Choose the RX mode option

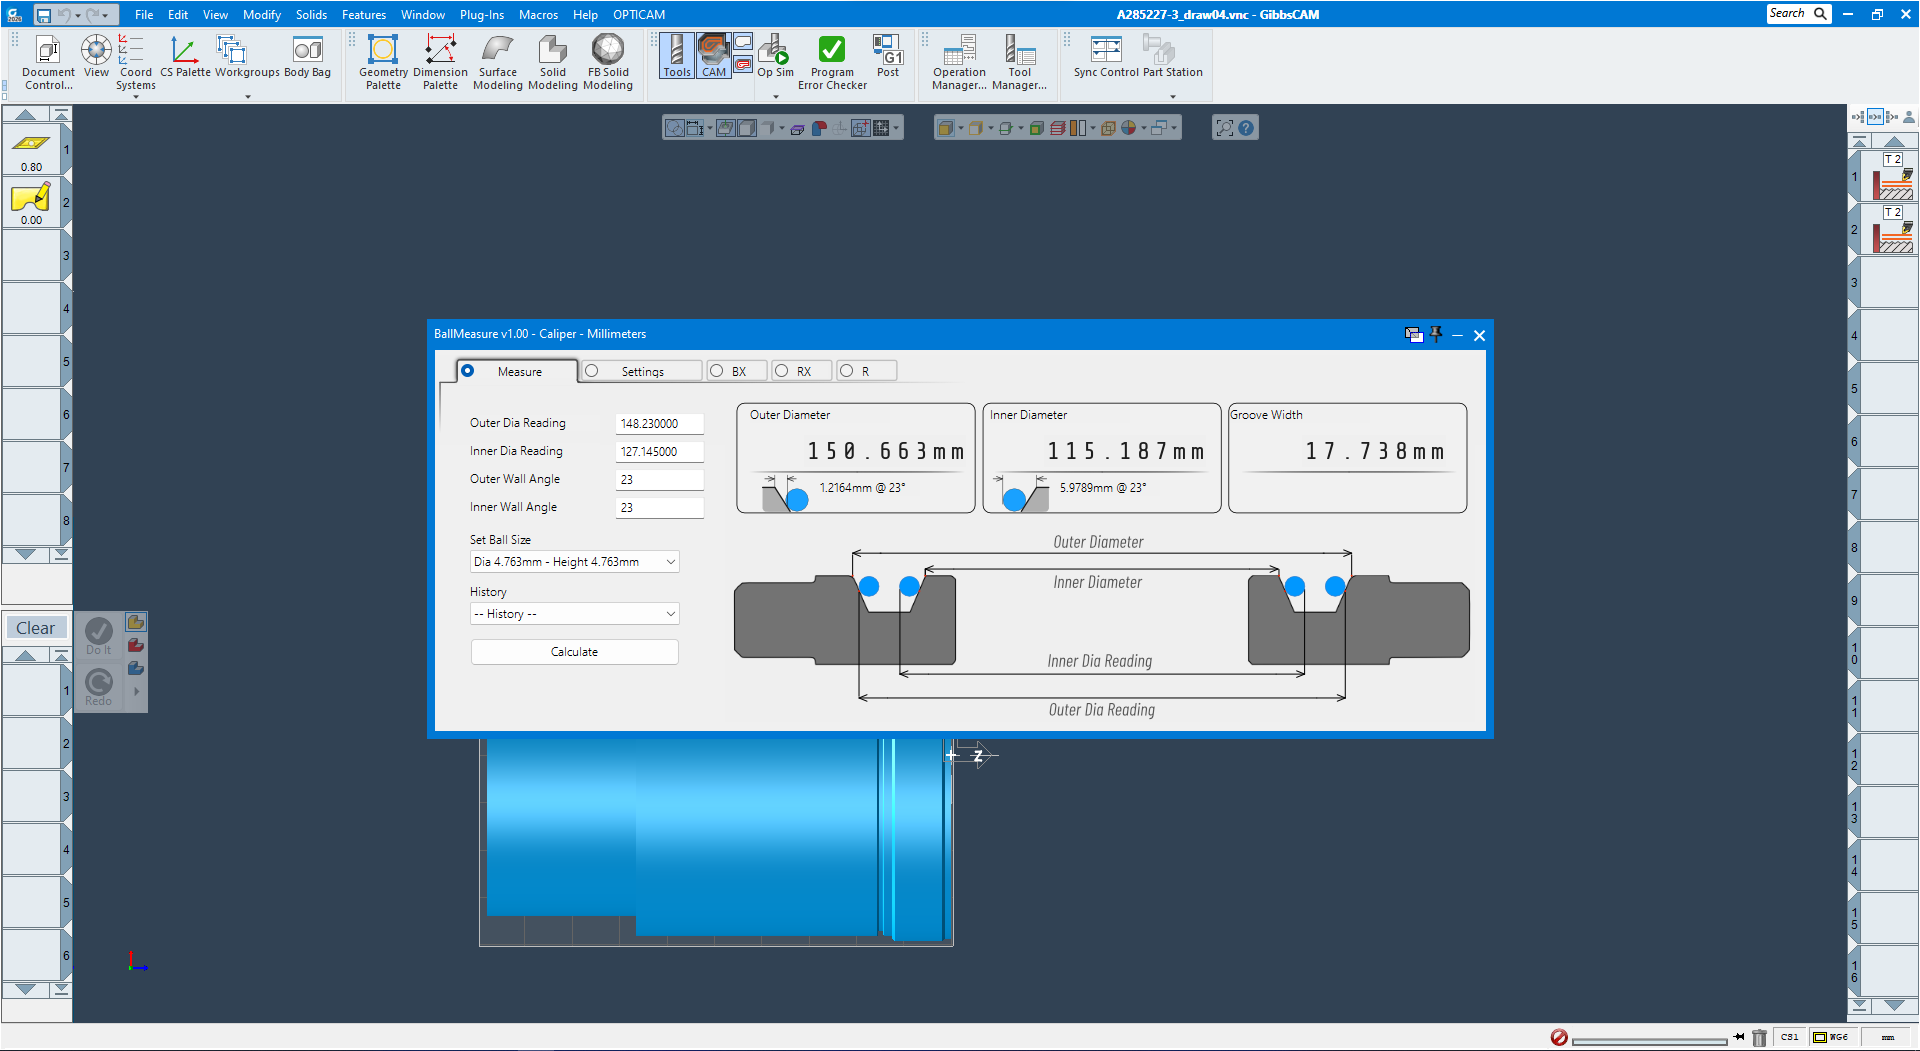pyautogui.click(x=781, y=370)
